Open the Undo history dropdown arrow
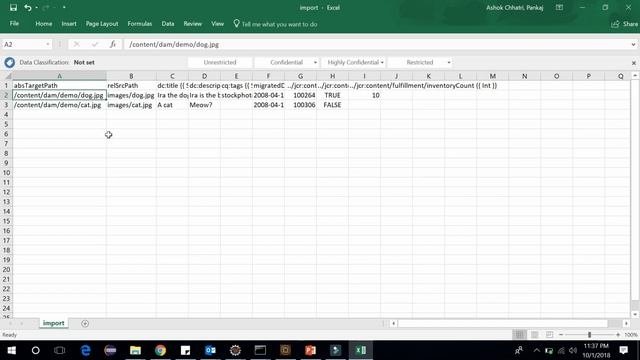This screenshot has height=360, width=640. (36, 8)
